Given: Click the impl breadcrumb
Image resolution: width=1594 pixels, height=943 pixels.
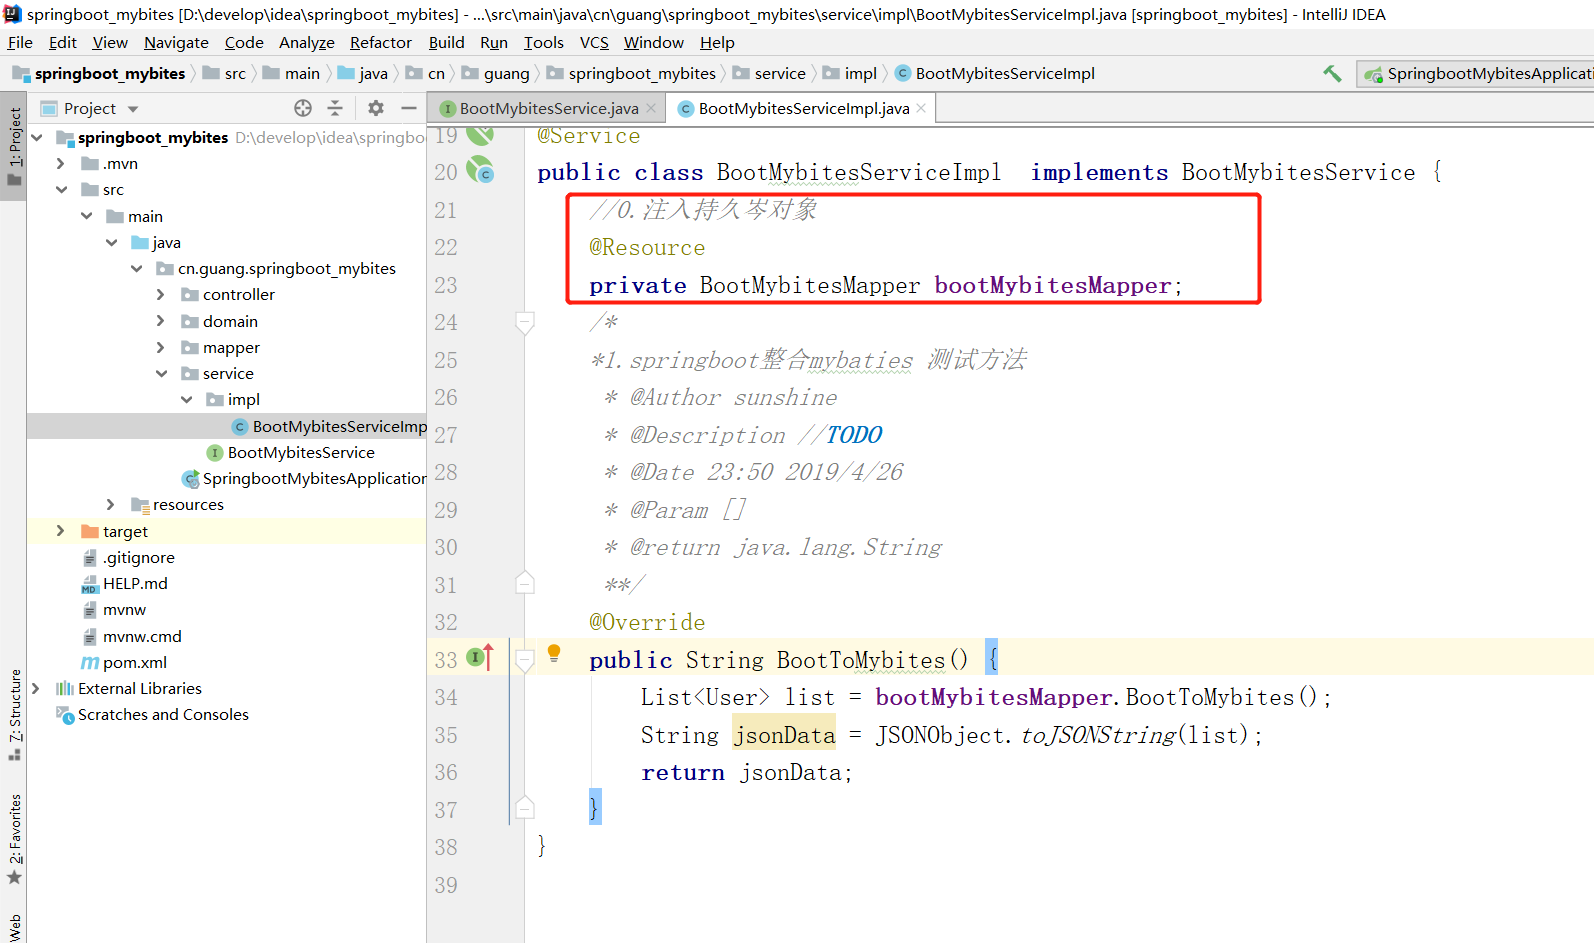Looking at the screenshot, I should (x=850, y=73).
